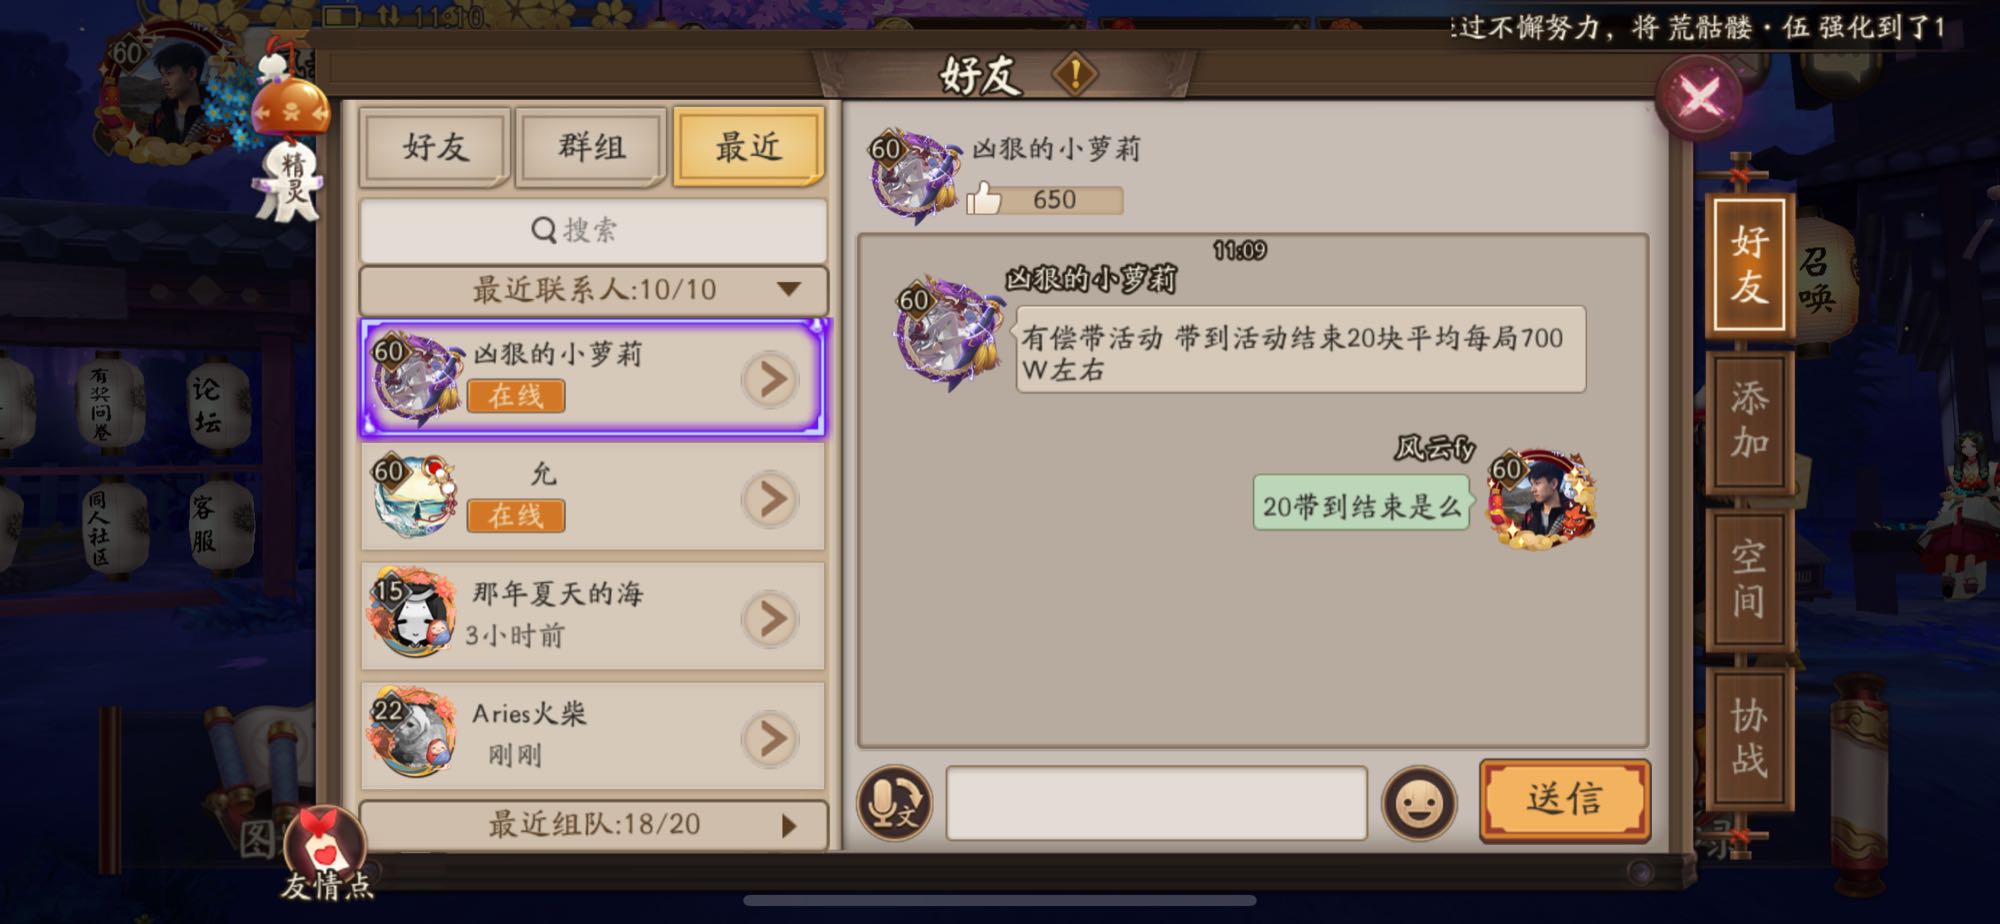
Task: Open the 论坛 forum lantern
Action: pos(207,405)
